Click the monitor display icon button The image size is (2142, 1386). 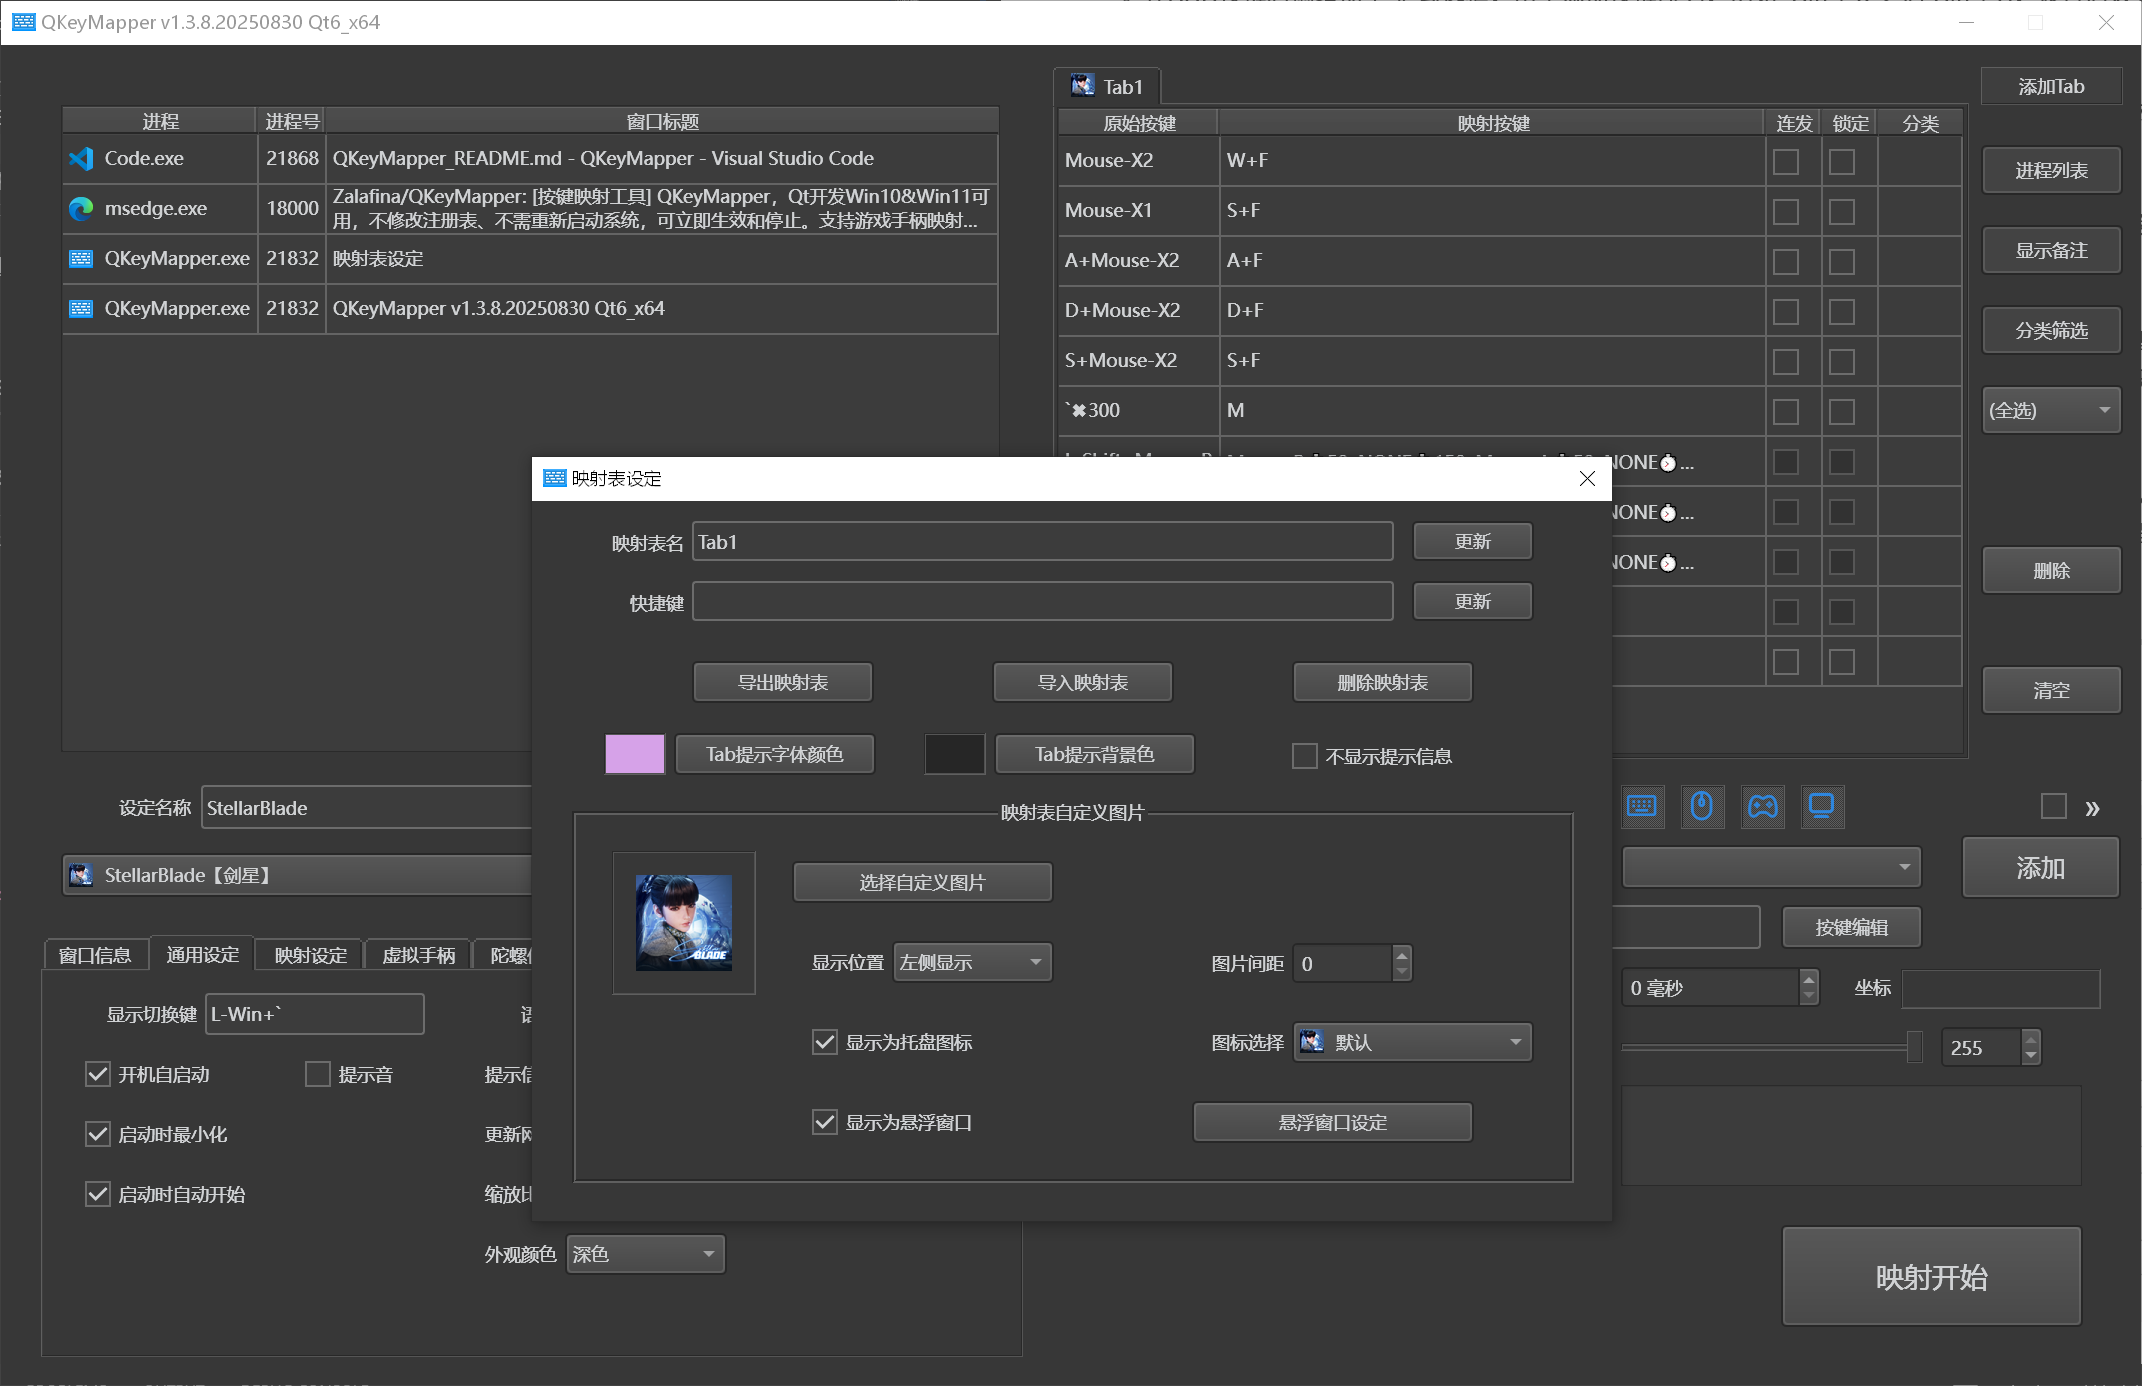[x=1821, y=806]
